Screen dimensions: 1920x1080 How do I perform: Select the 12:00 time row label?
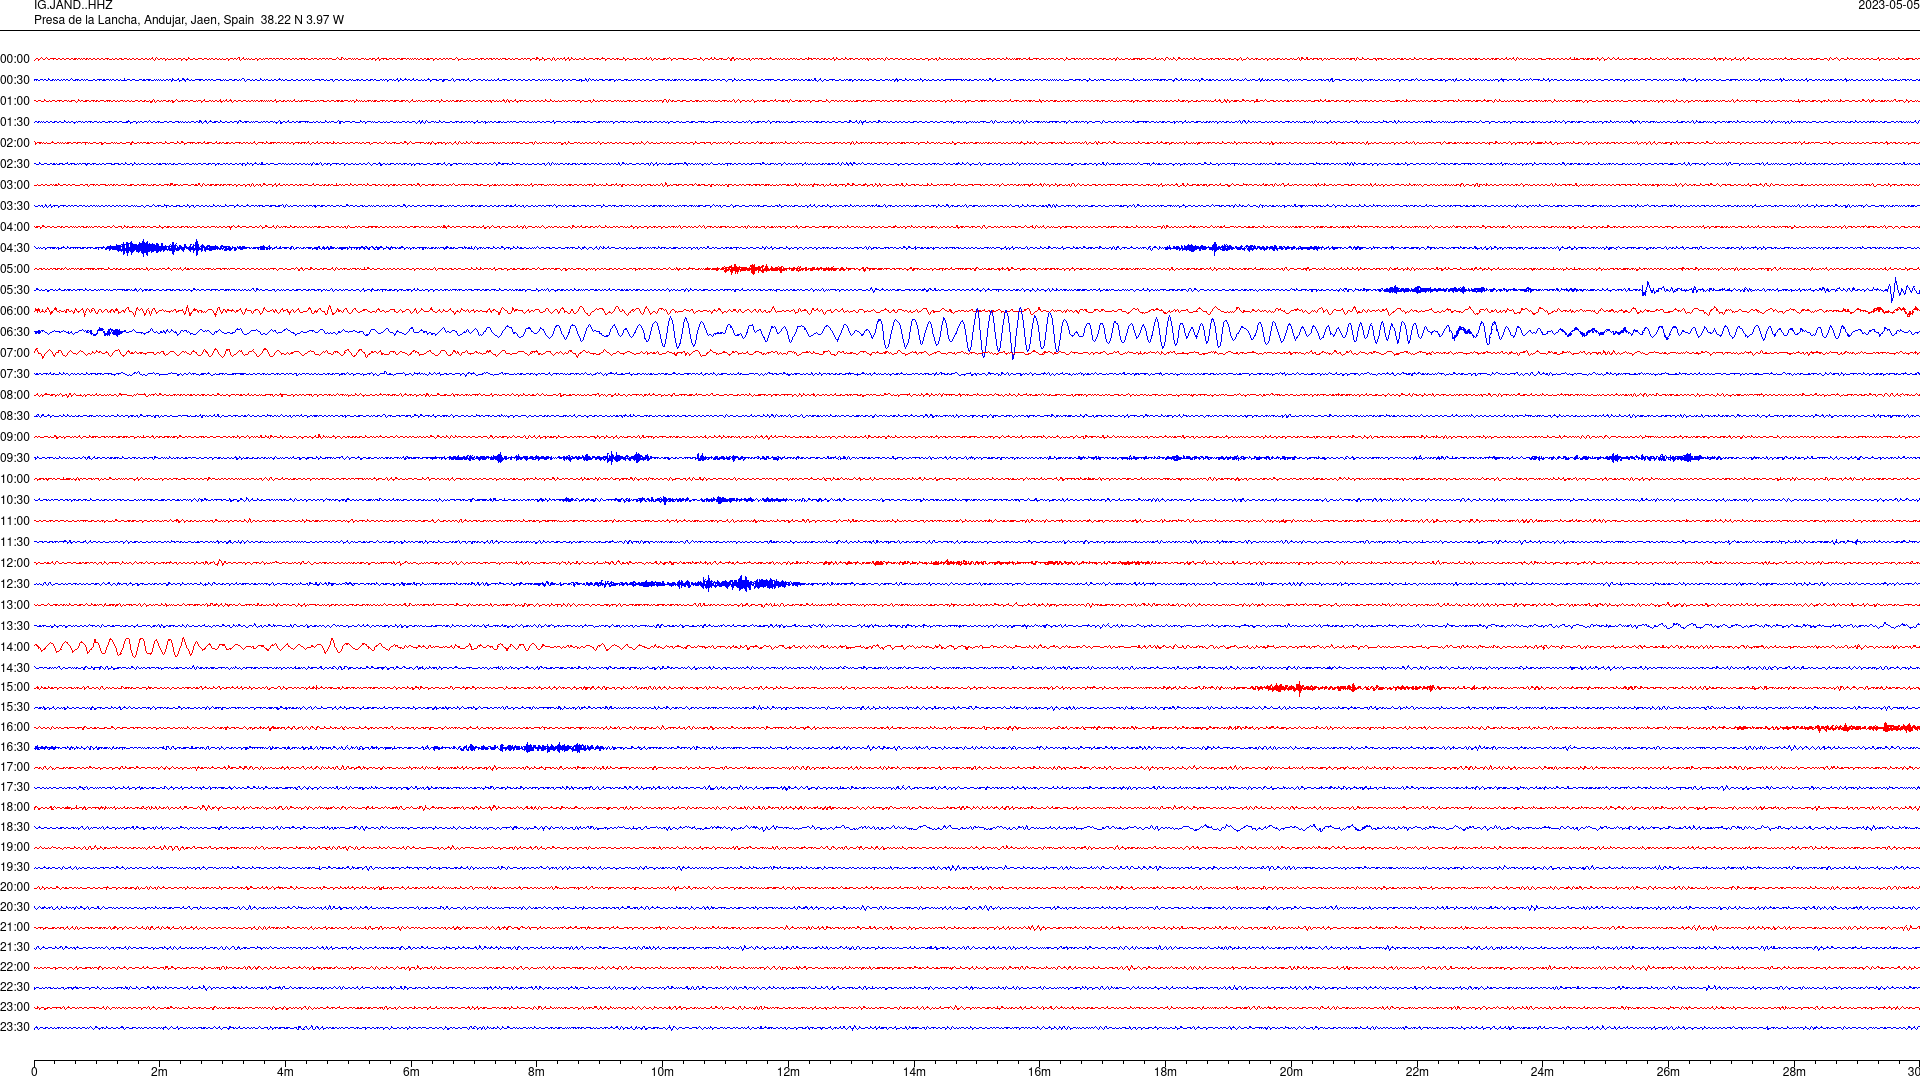point(15,563)
